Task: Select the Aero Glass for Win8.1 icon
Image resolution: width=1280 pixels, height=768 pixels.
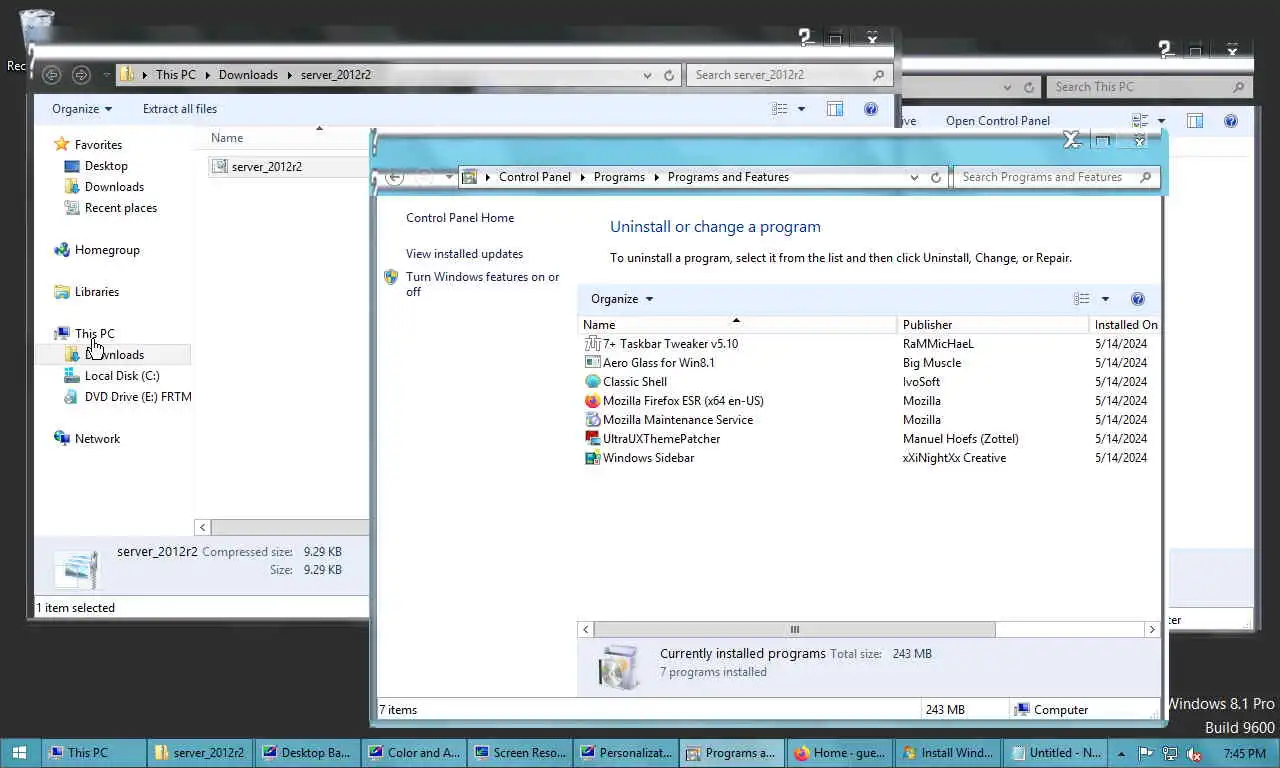Action: tap(592, 363)
